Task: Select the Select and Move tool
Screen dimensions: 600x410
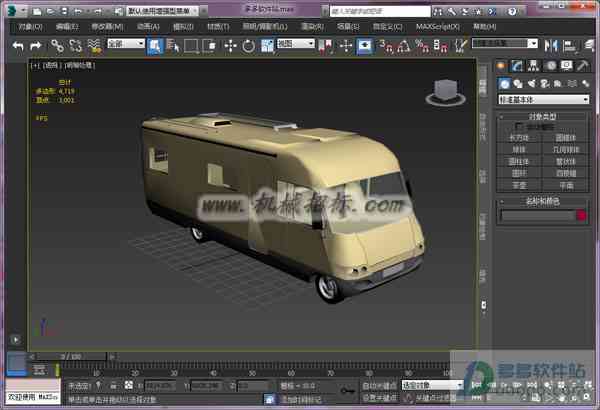Action: 230,46
